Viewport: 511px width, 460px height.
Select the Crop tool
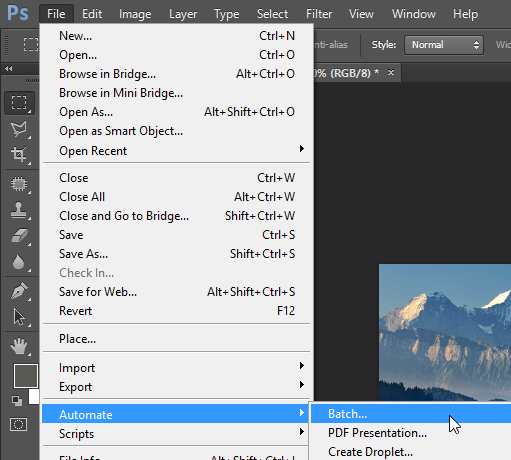[19, 154]
